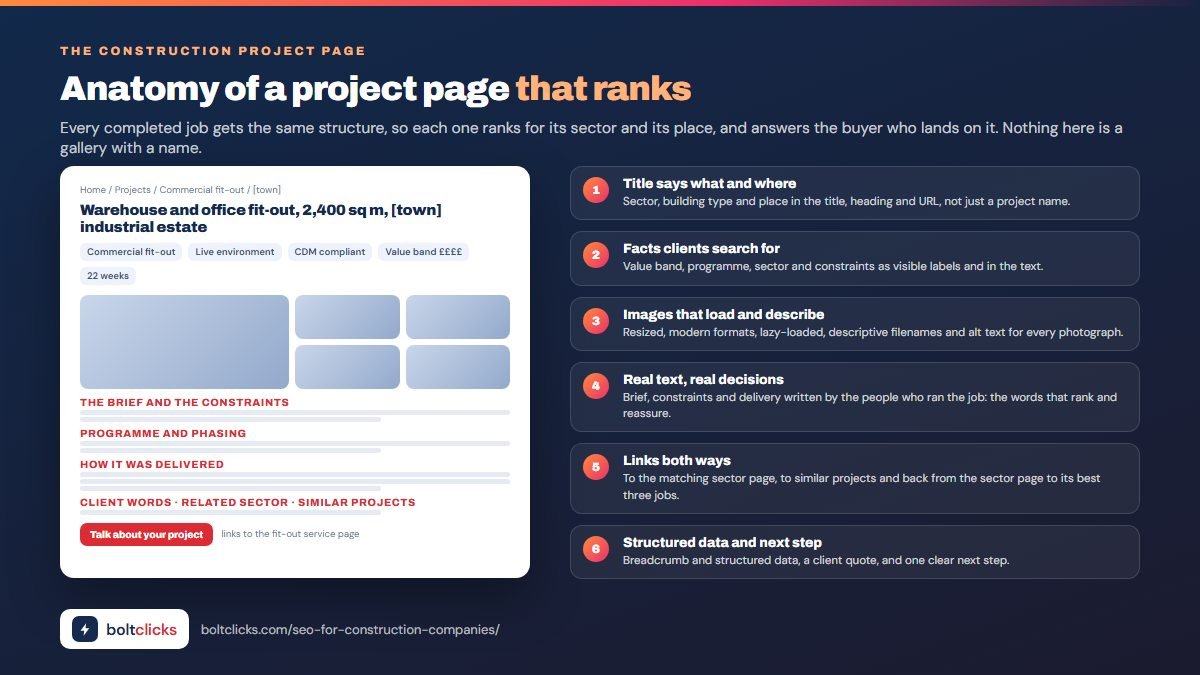
Task: Click the red "Talk about your project" button
Action: tap(146, 534)
